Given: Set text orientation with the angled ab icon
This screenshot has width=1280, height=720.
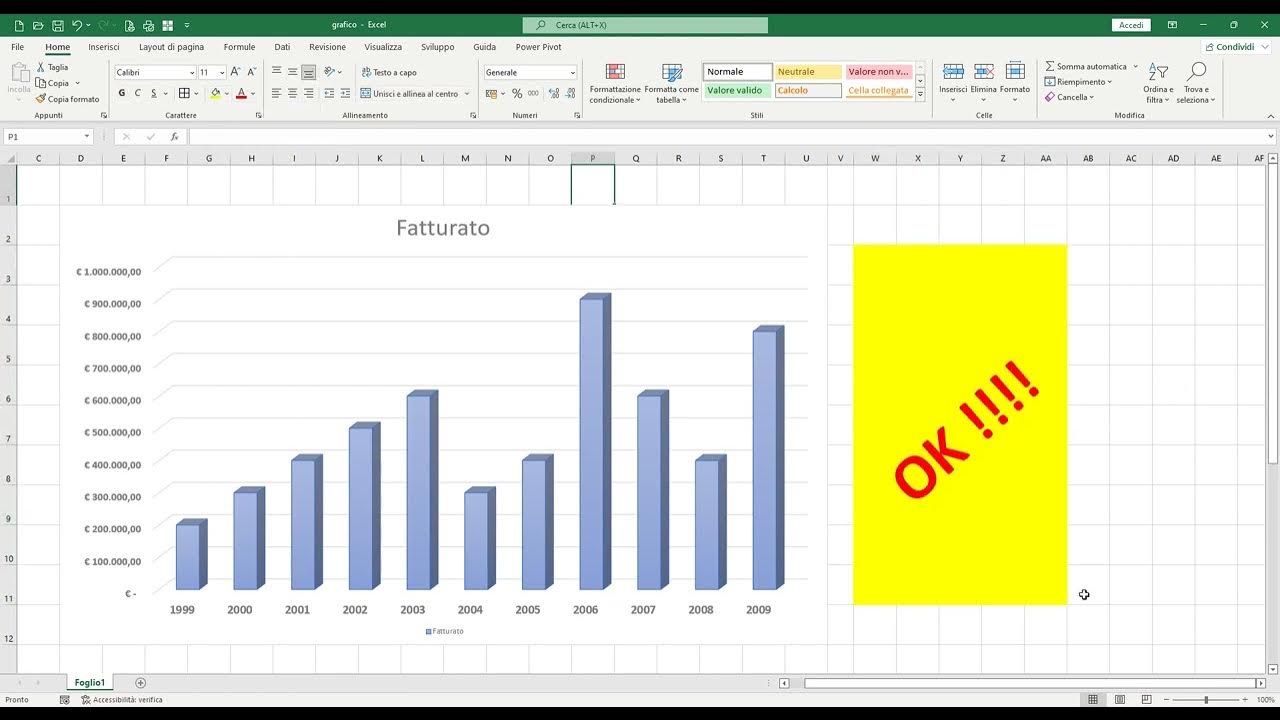Looking at the screenshot, I should tap(330, 72).
